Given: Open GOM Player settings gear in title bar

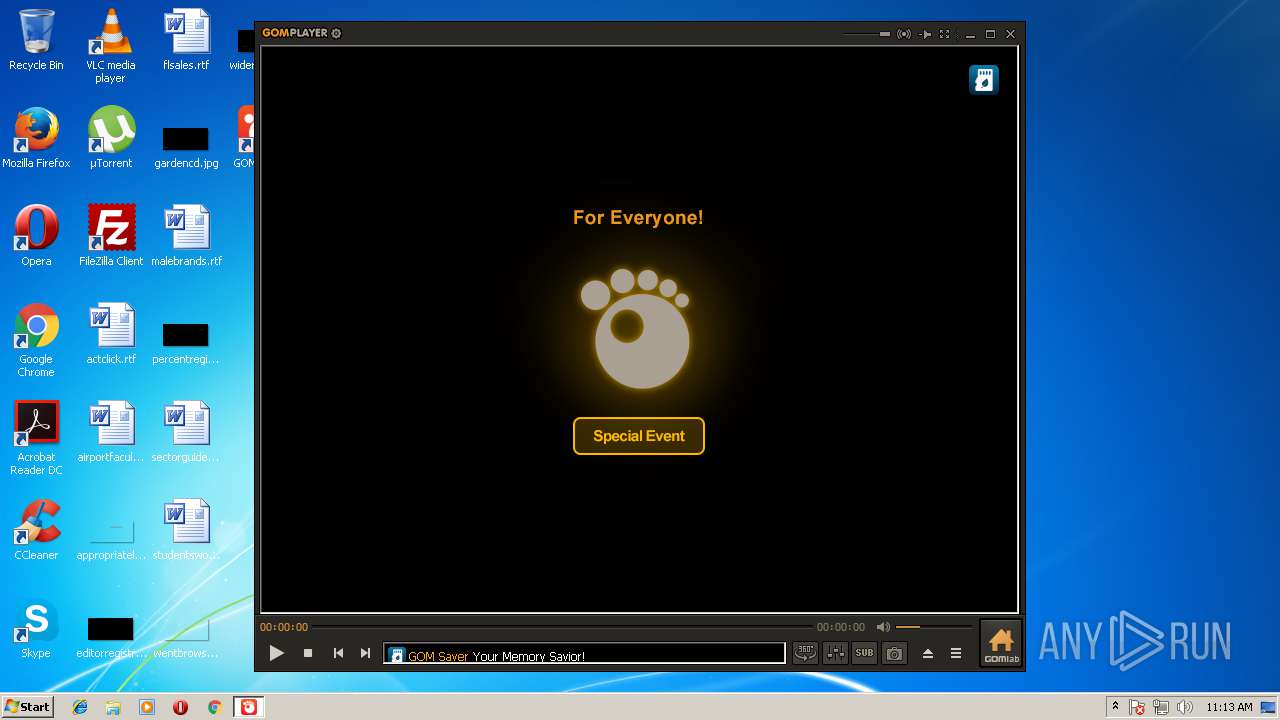Looking at the screenshot, I should 336,33.
